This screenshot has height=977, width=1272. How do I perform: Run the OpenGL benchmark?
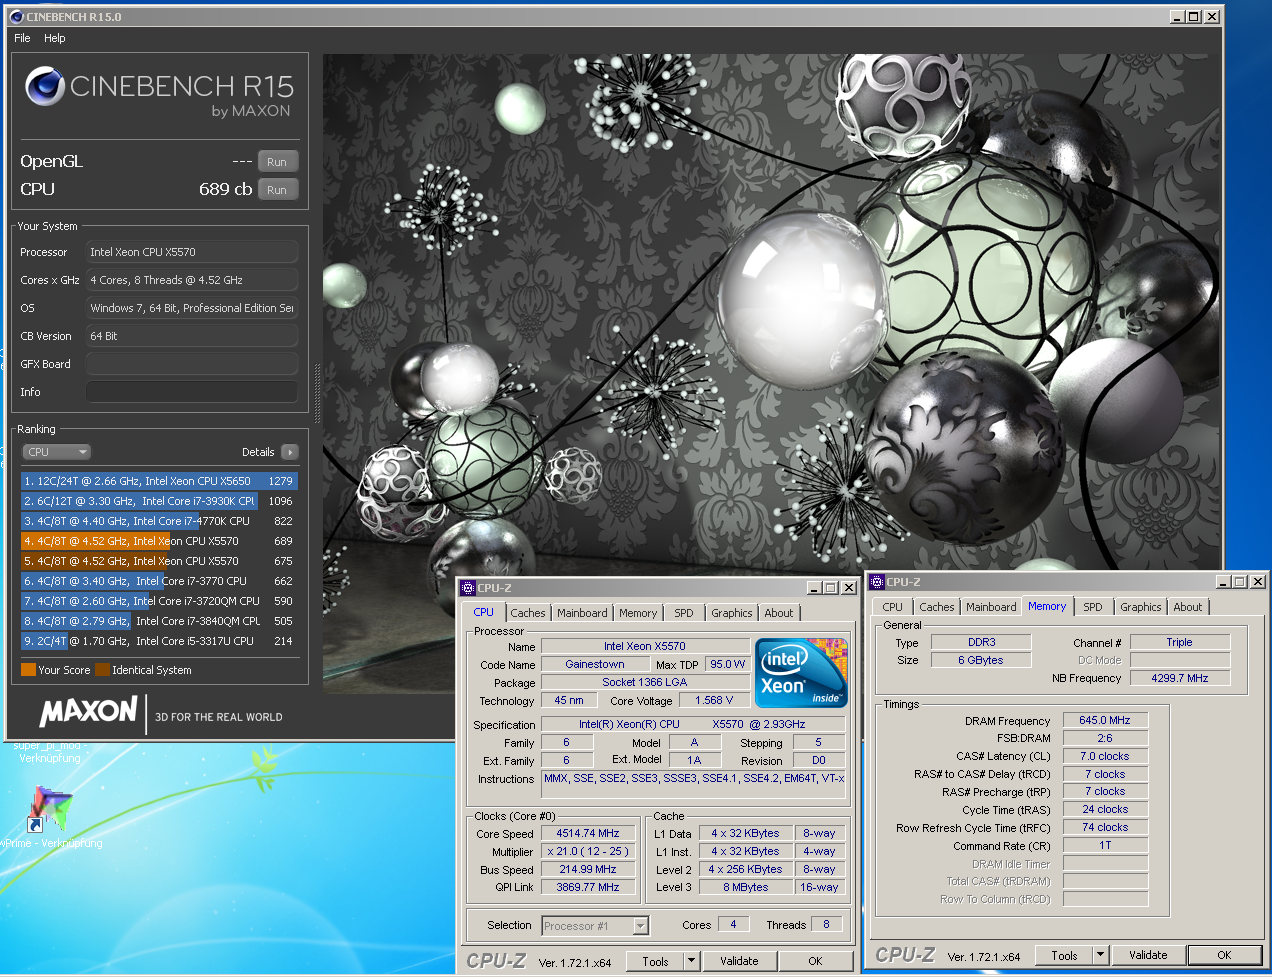click(278, 162)
